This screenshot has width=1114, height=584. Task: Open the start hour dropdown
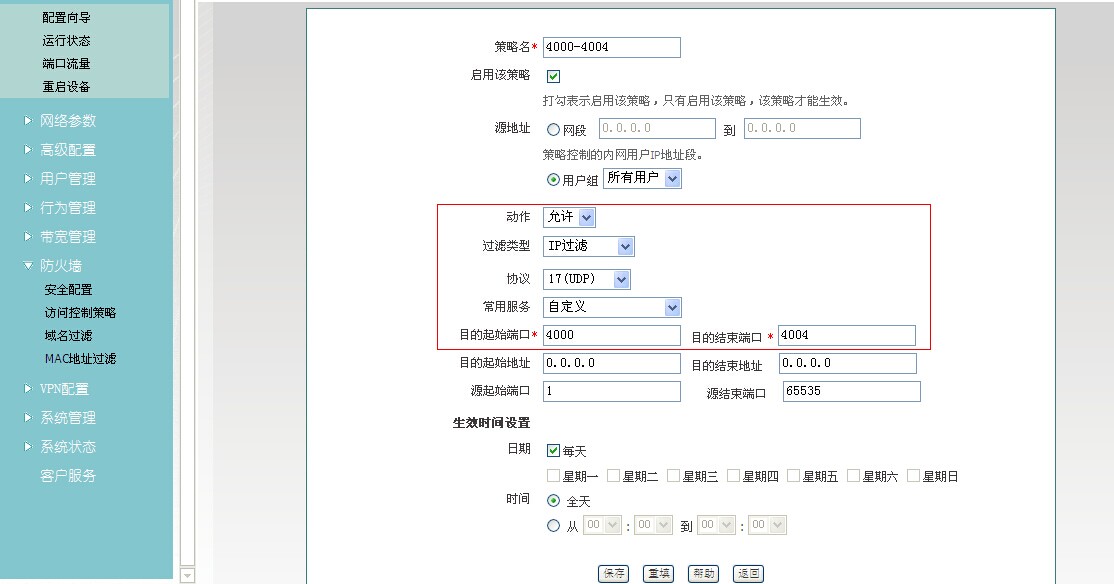(602, 525)
